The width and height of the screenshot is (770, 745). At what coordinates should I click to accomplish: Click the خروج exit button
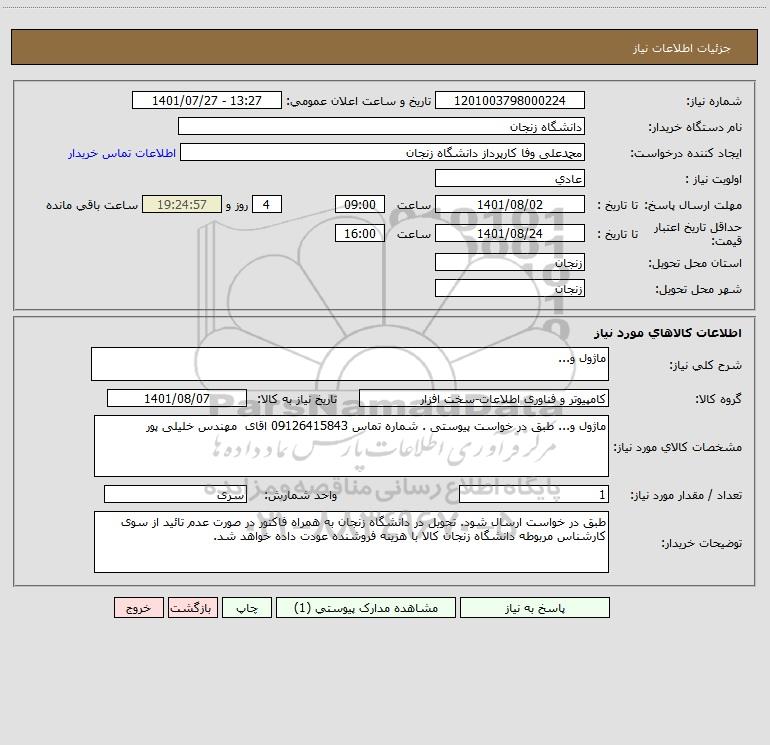click(x=138, y=607)
